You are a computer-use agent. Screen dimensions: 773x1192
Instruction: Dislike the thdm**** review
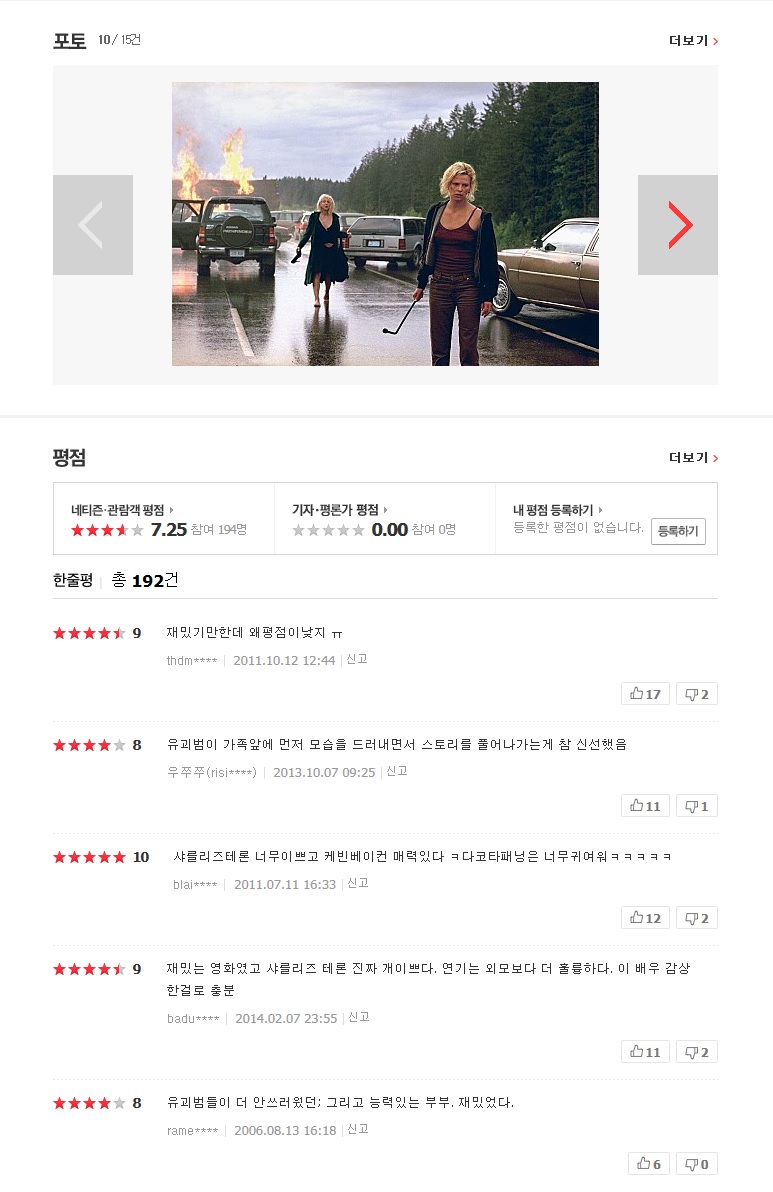[696, 694]
